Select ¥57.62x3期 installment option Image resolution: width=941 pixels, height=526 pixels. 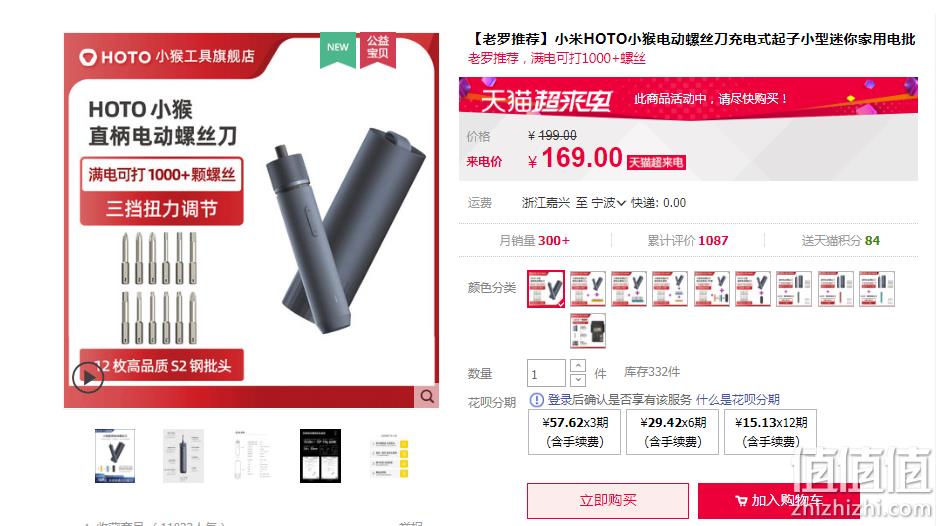[574, 432]
